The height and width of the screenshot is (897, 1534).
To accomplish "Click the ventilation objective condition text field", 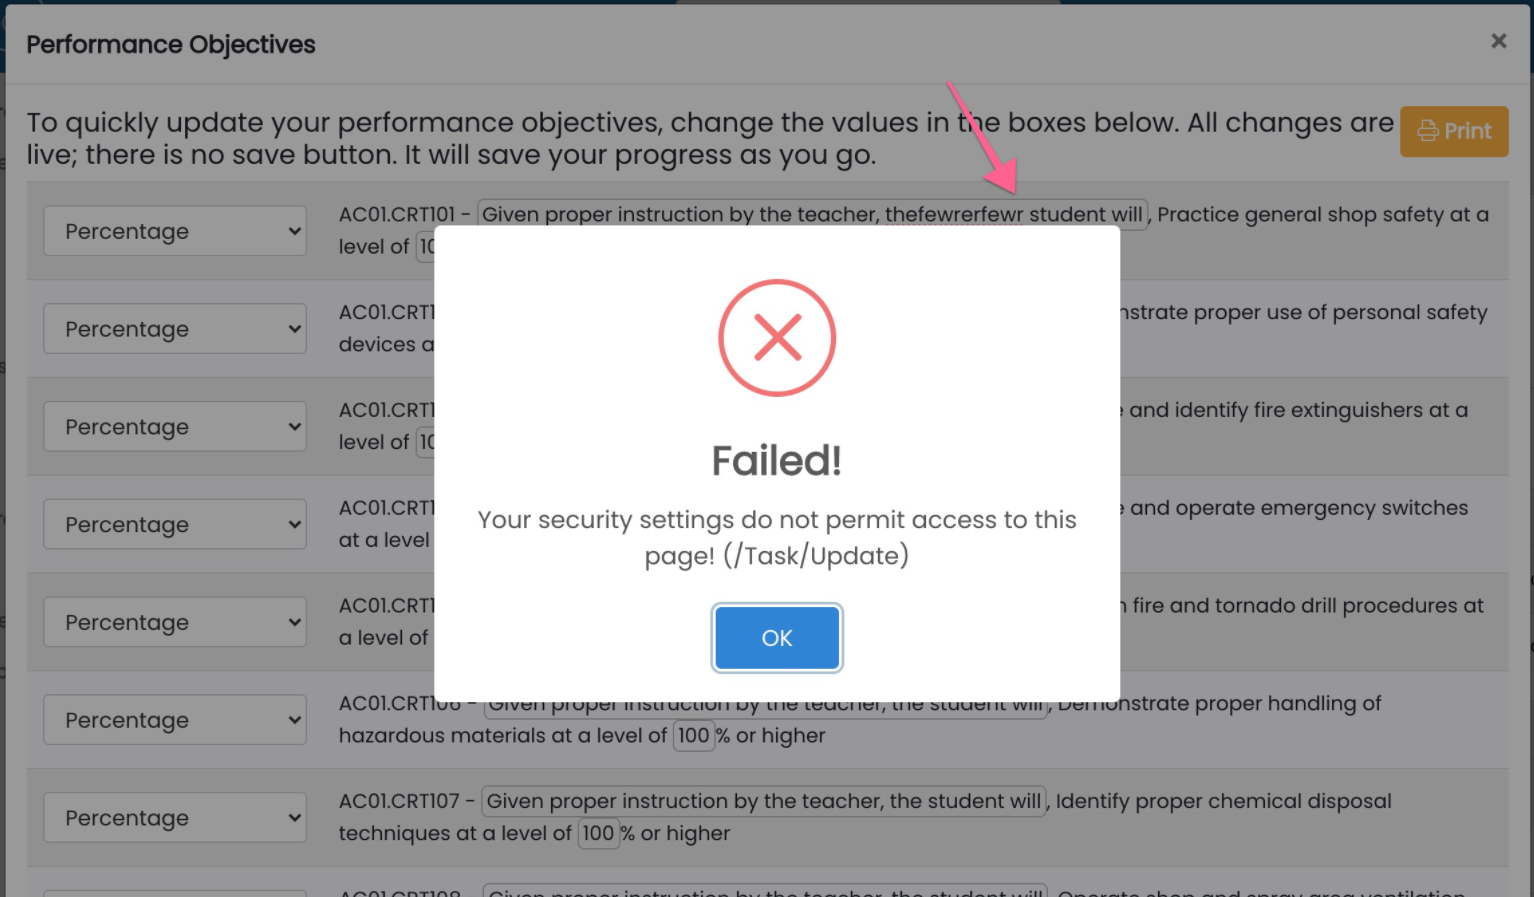I will (764, 891).
